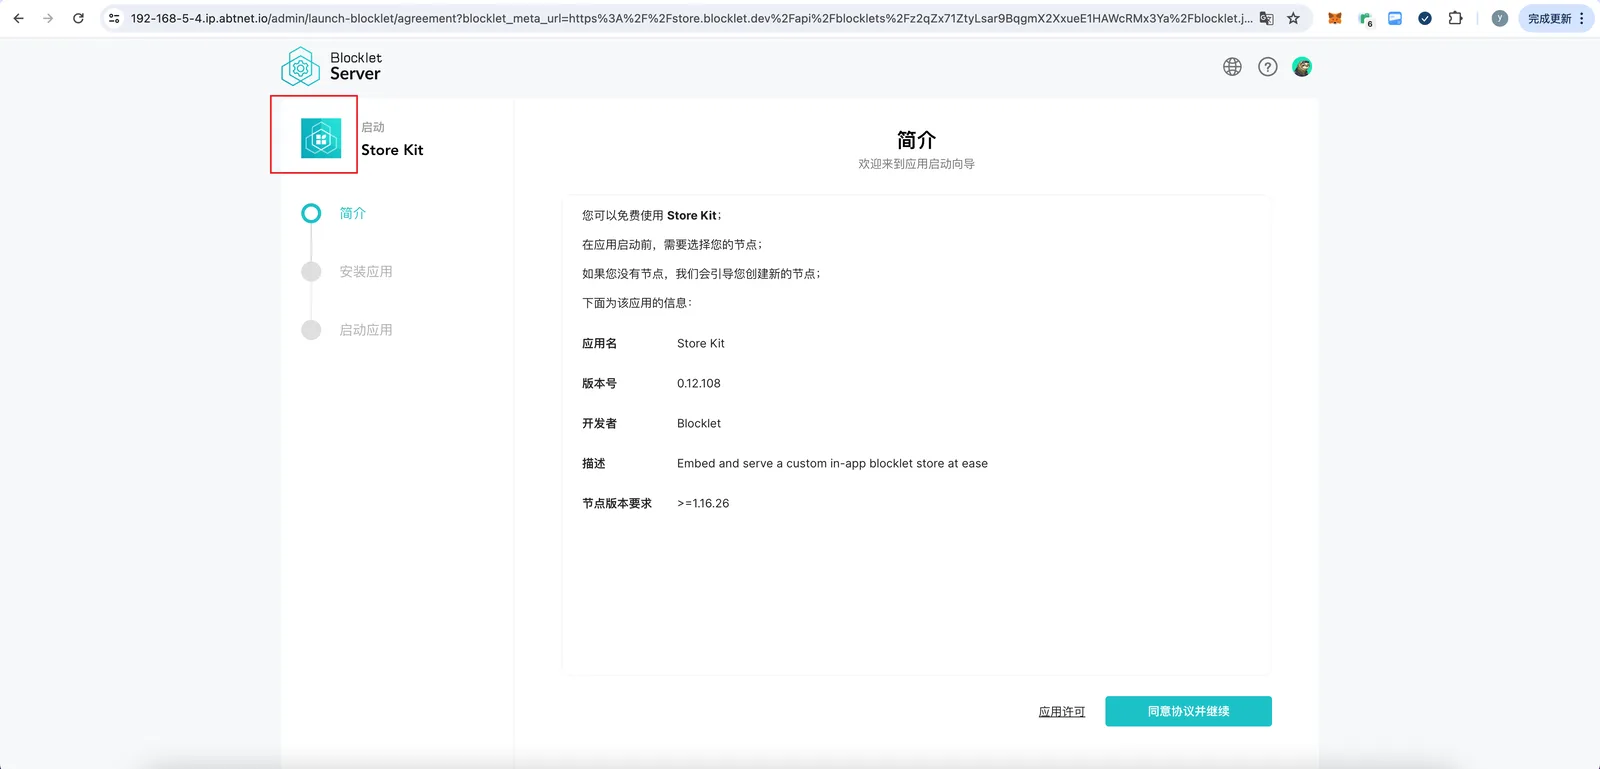This screenshot has height=769, width=1600.
Task: Open the 应用许可 license link
Action: [1061, 712]
